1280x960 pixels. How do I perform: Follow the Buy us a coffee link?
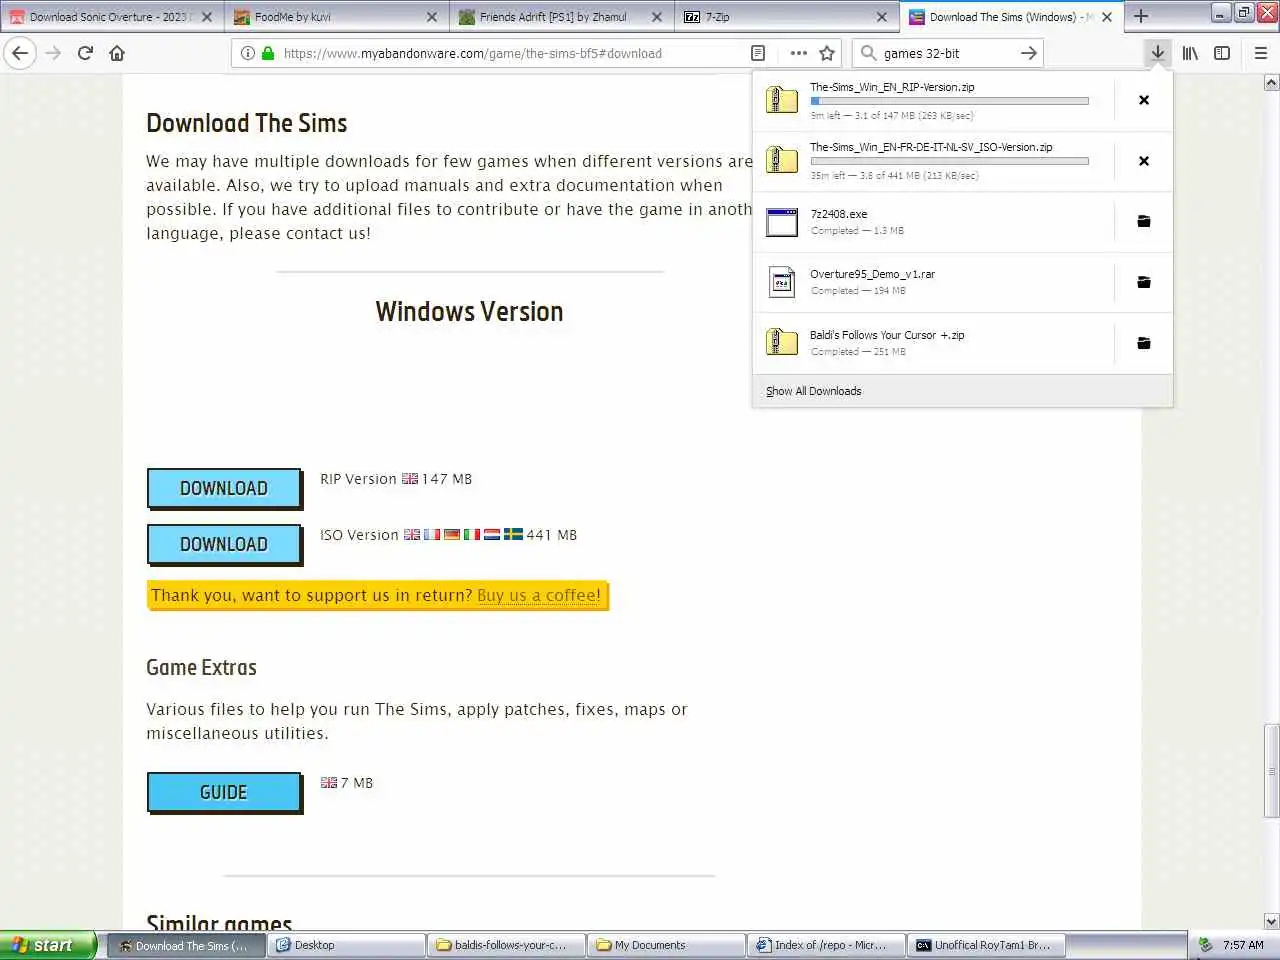pos(539,595)
